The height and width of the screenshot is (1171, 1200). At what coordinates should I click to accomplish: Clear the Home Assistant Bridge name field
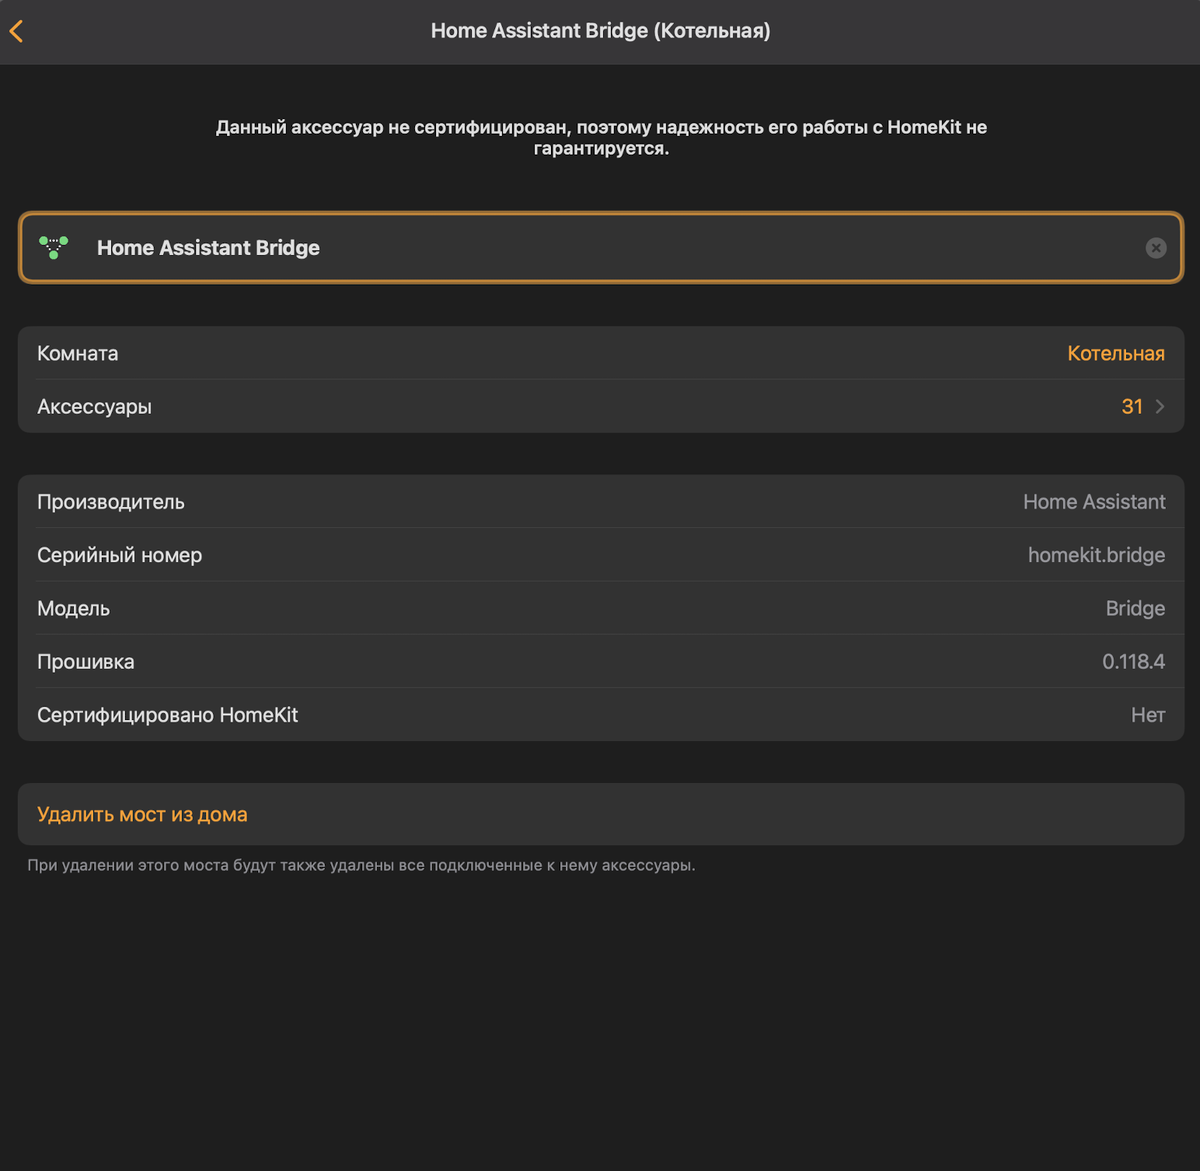[x=1155, y=248]
